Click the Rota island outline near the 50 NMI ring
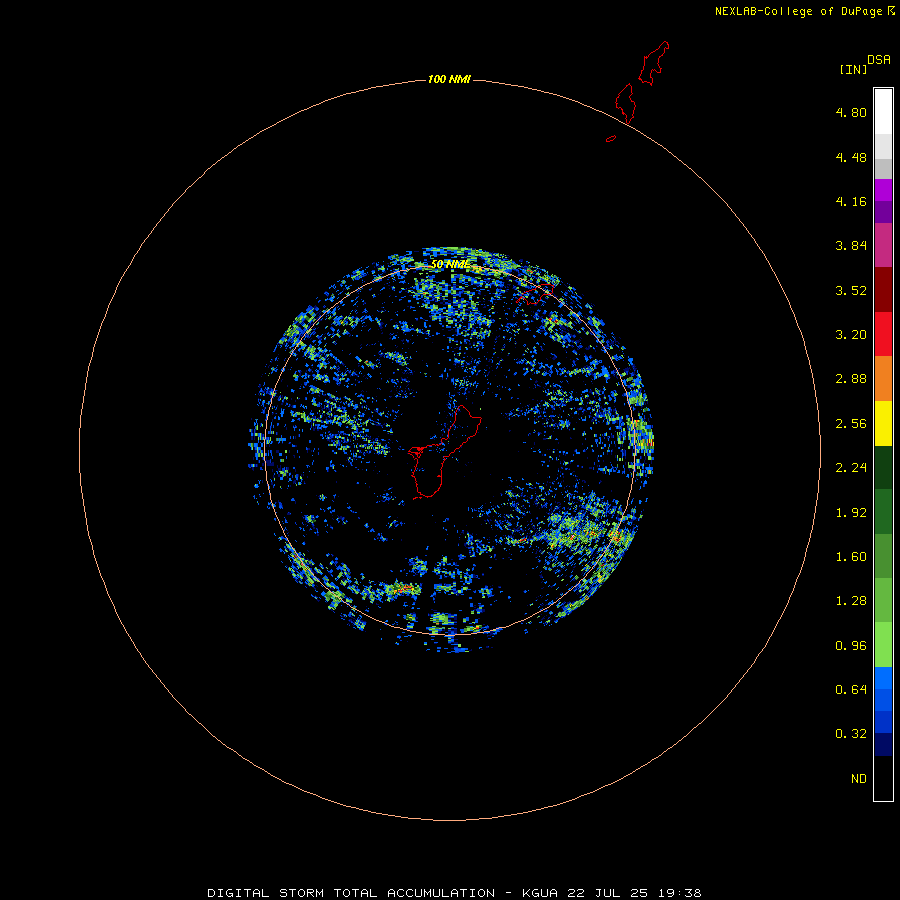The width and height of the screenshot is (900, 900). click(x=535, y=294)
